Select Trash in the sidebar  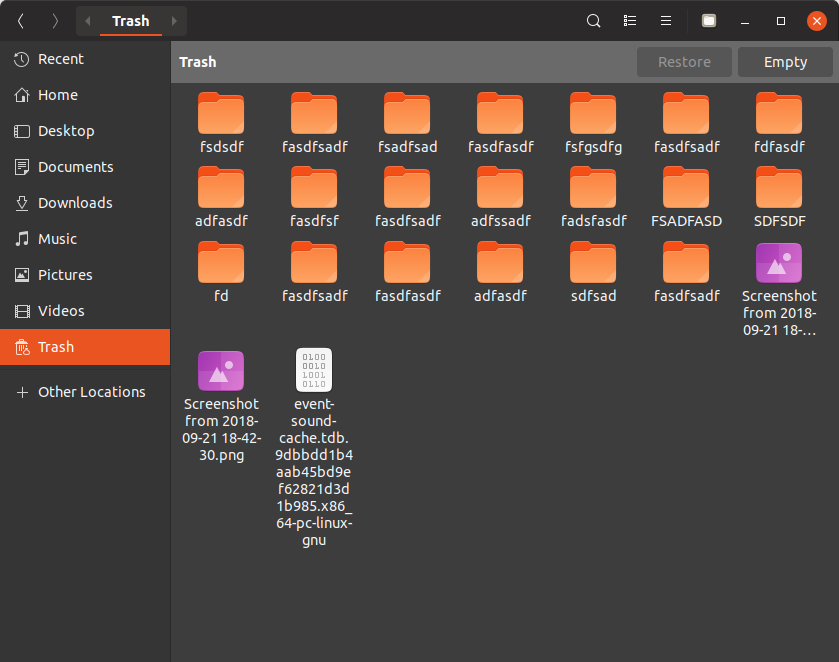tap(85, 347)
